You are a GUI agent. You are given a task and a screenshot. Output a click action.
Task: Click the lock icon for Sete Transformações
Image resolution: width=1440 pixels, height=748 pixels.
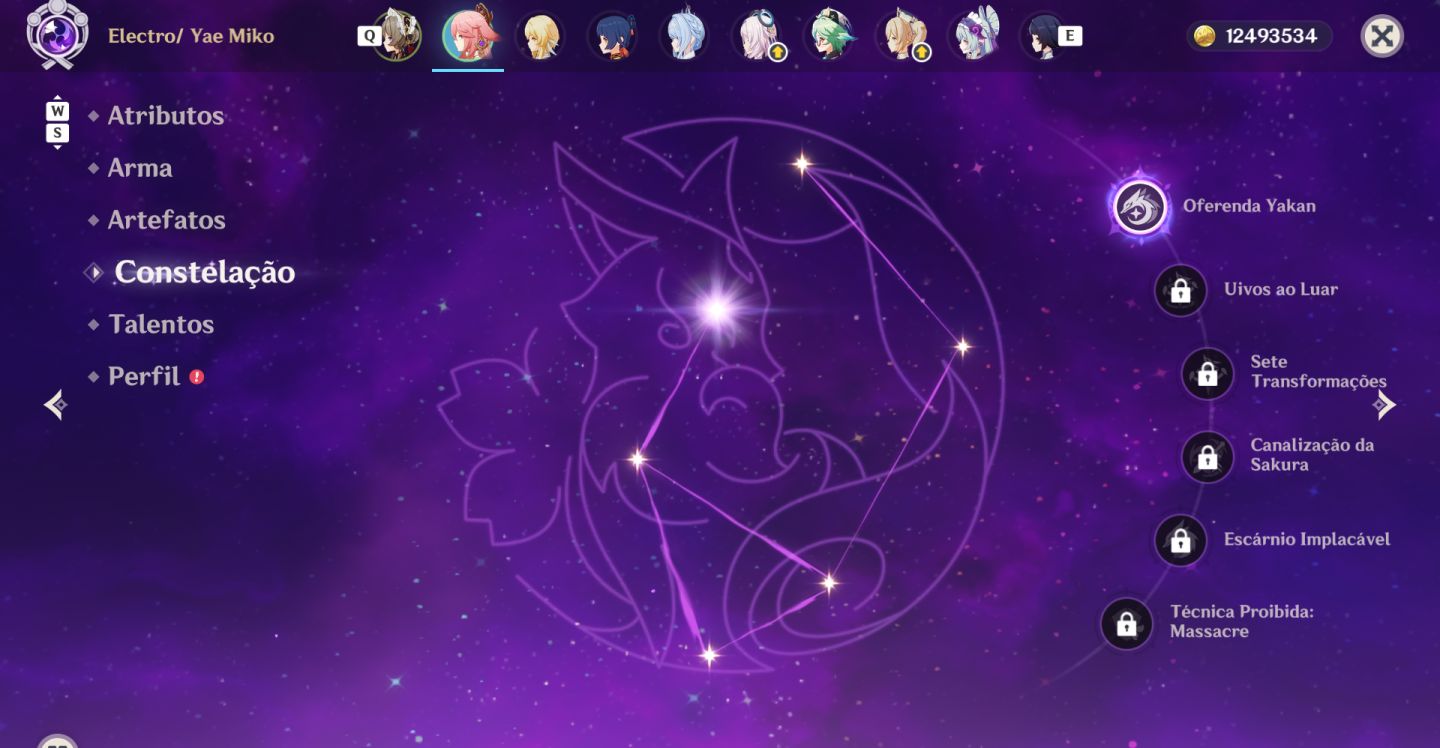pyautogui.click(x=1207, y=374)
